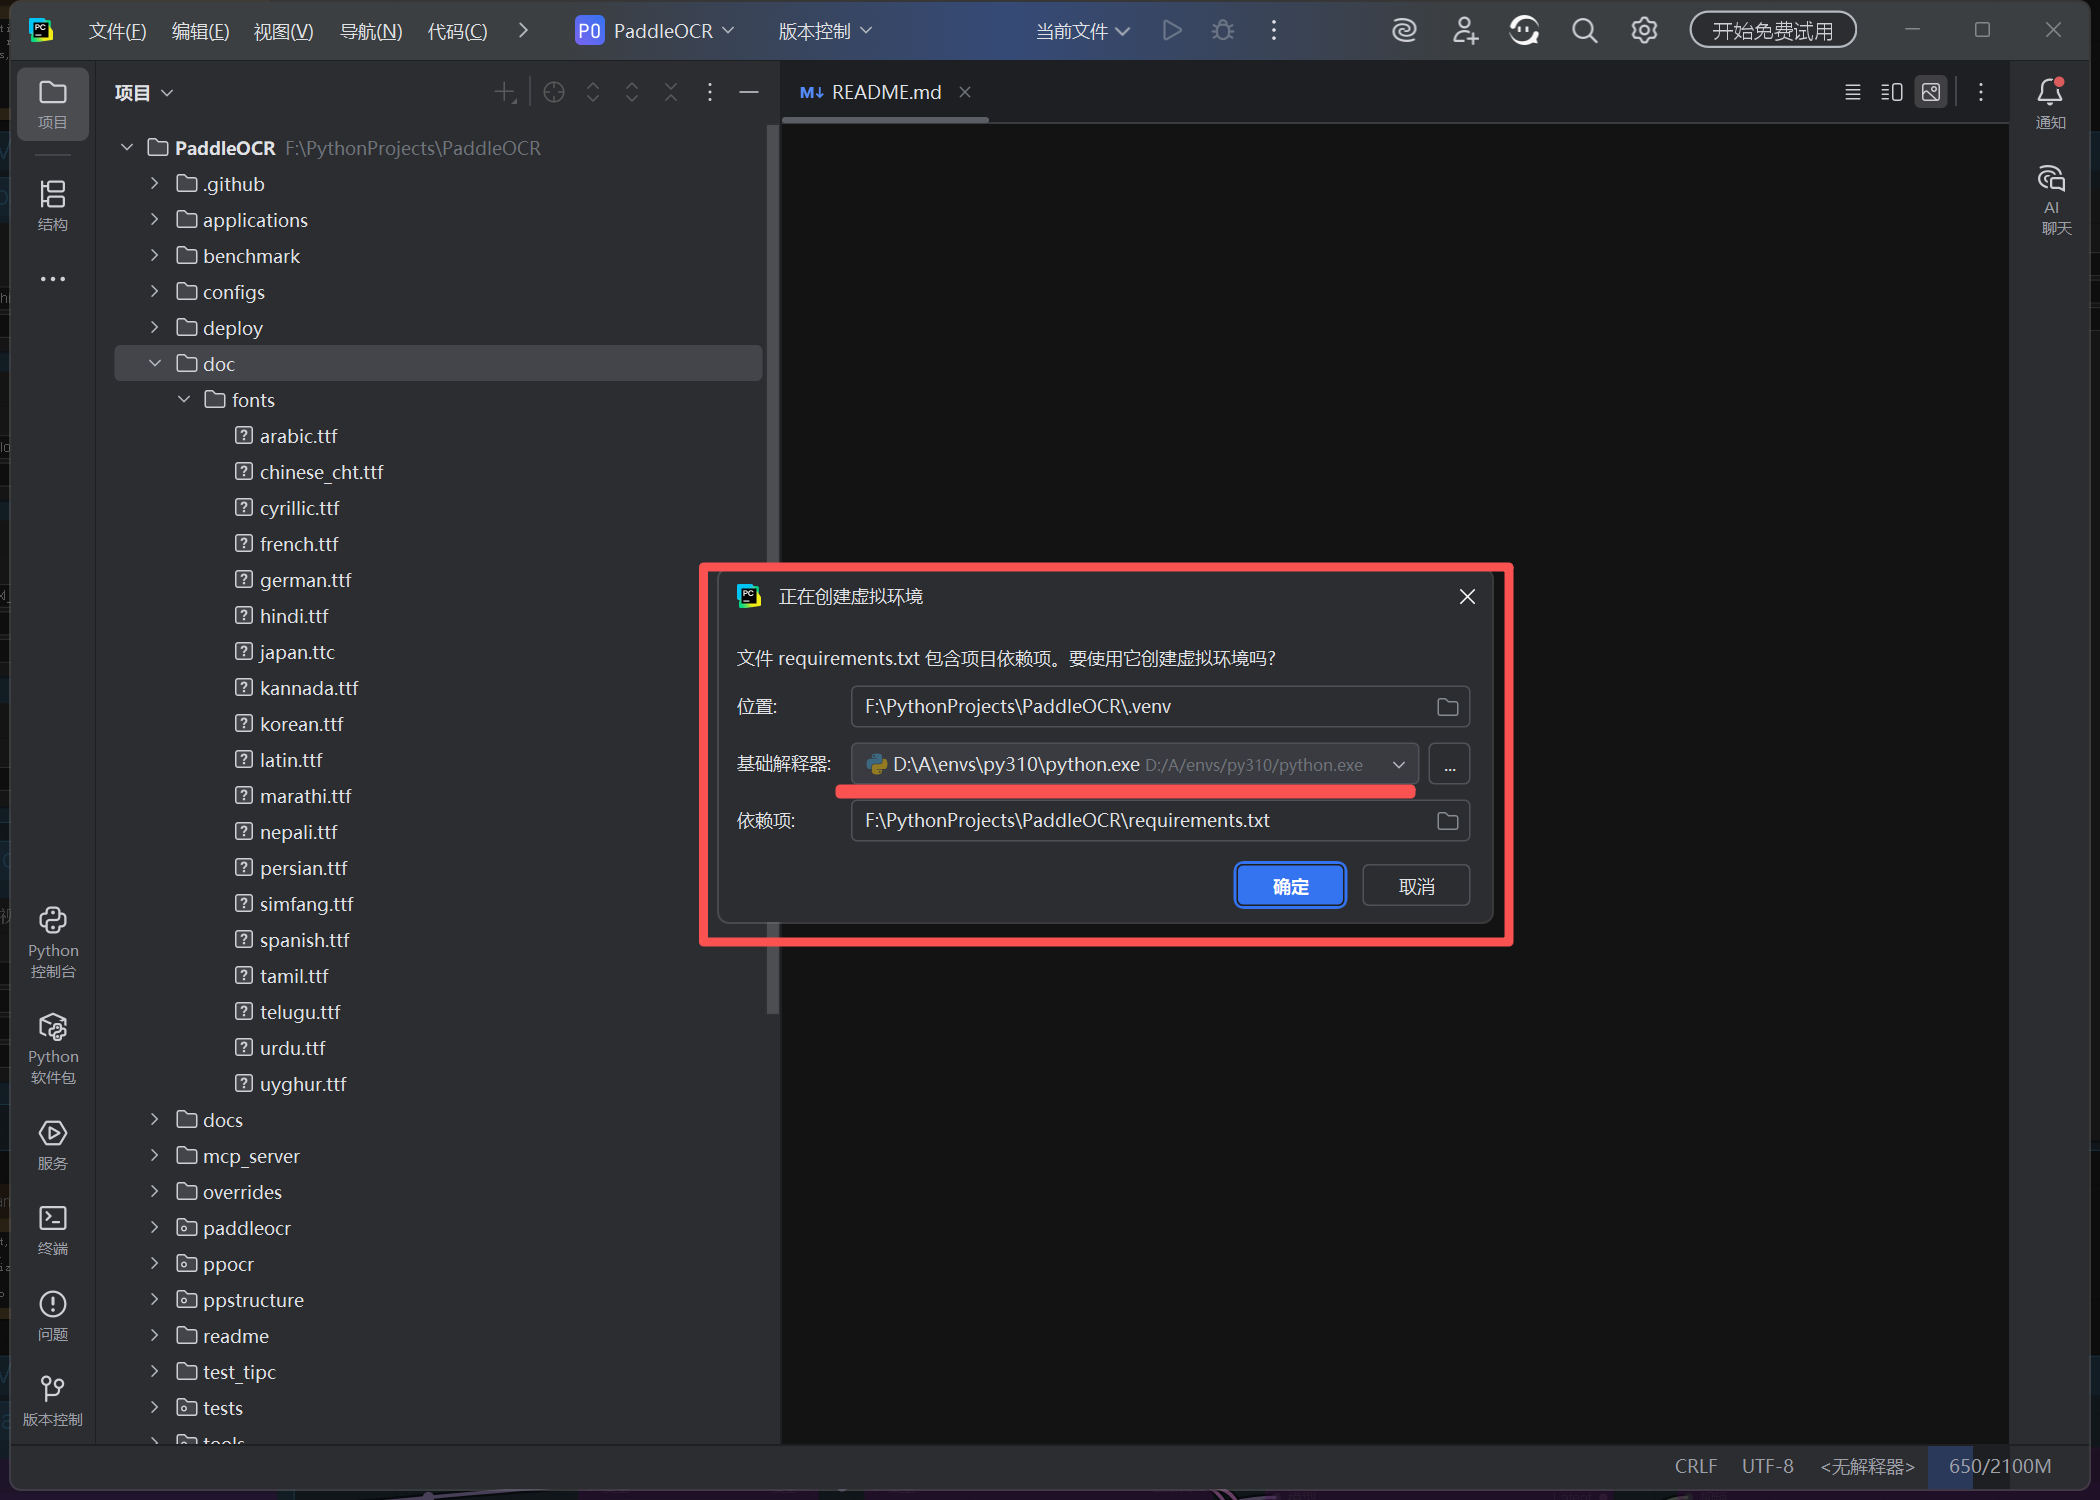Open the Navigate menu
This screenshot has height=1500, width=2100.
pos(371,31)
